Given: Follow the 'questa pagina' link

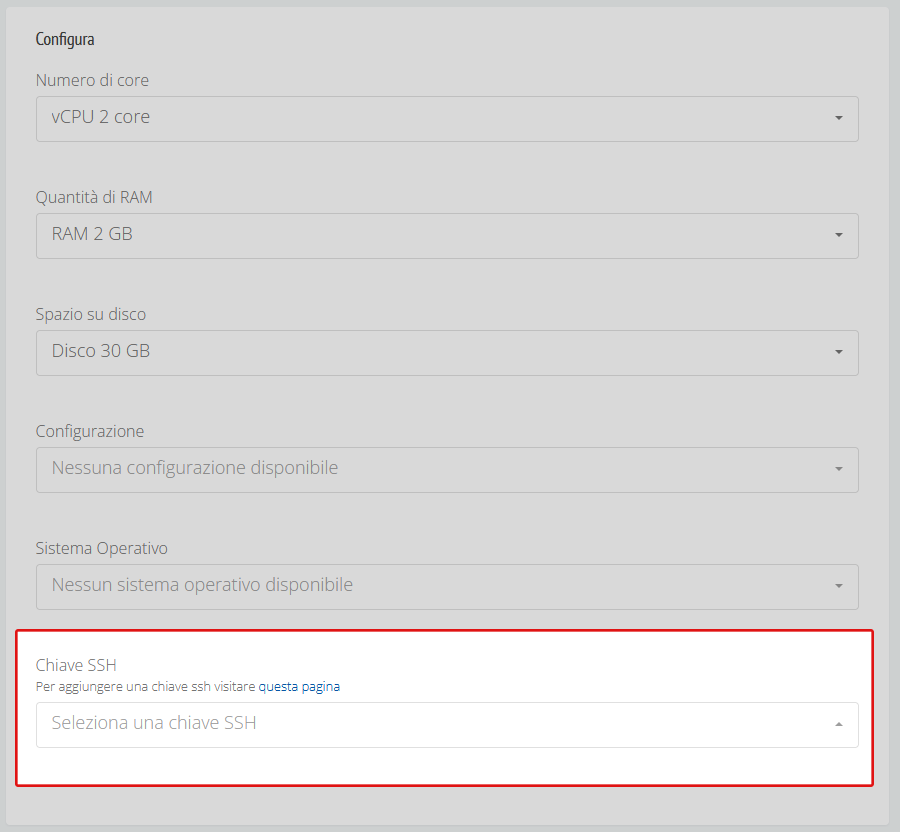Looking at the screenshot, I should click(299, 686).
